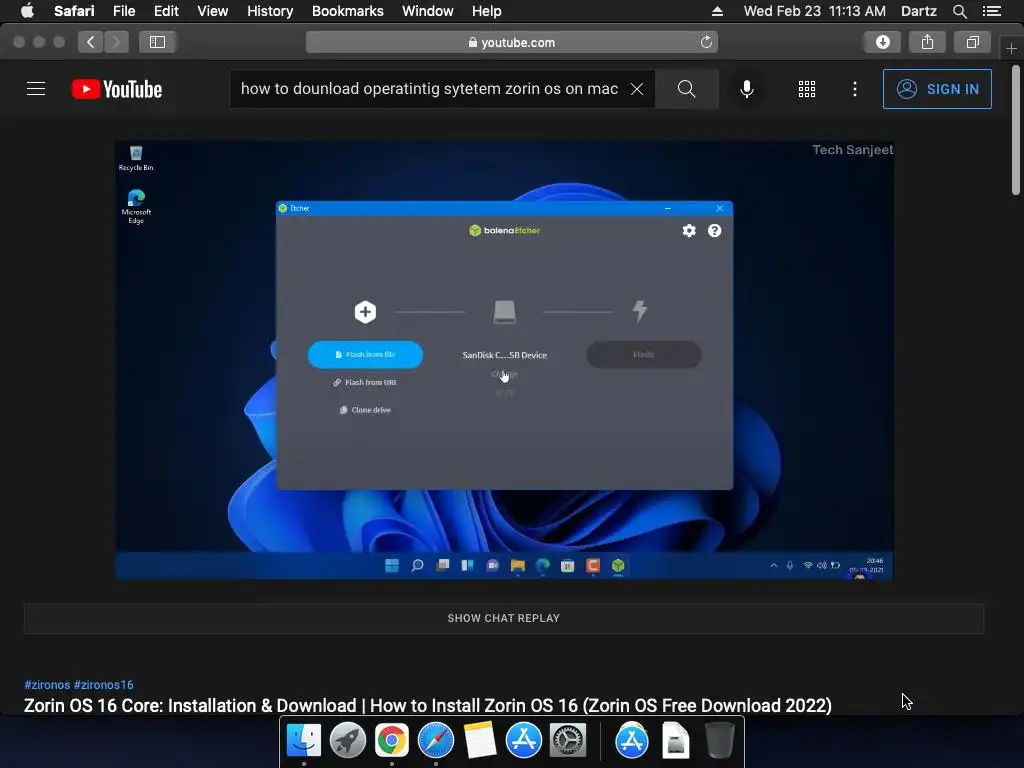Open Control Center list icon in menu bar

[992, 11]
